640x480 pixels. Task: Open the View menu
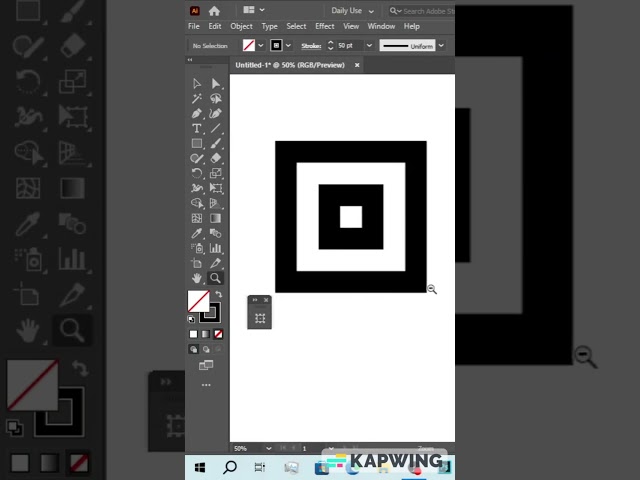pos(351,26)
